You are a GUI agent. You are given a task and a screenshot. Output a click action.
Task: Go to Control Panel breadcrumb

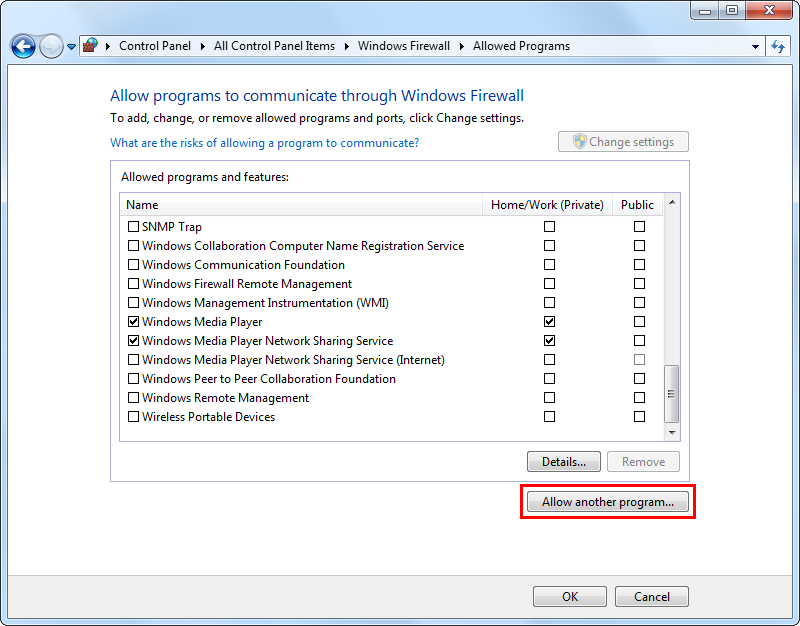click(155, 46)
